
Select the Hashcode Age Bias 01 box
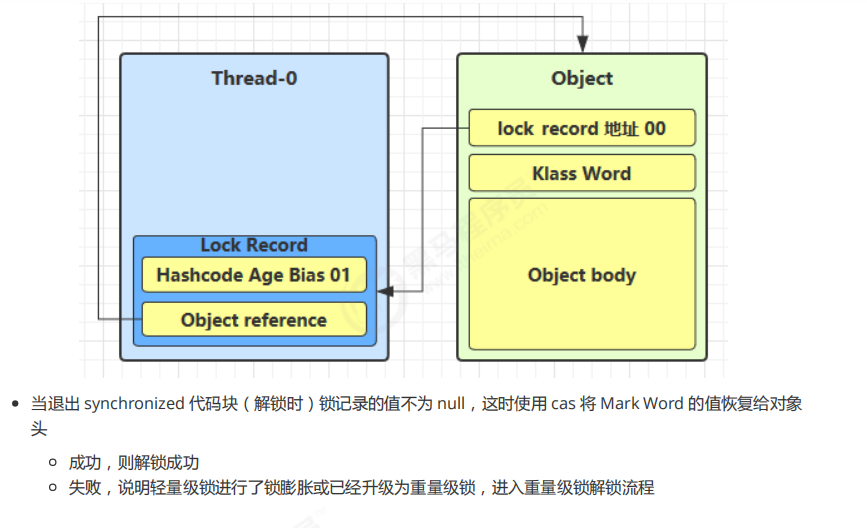pos(254,274)
